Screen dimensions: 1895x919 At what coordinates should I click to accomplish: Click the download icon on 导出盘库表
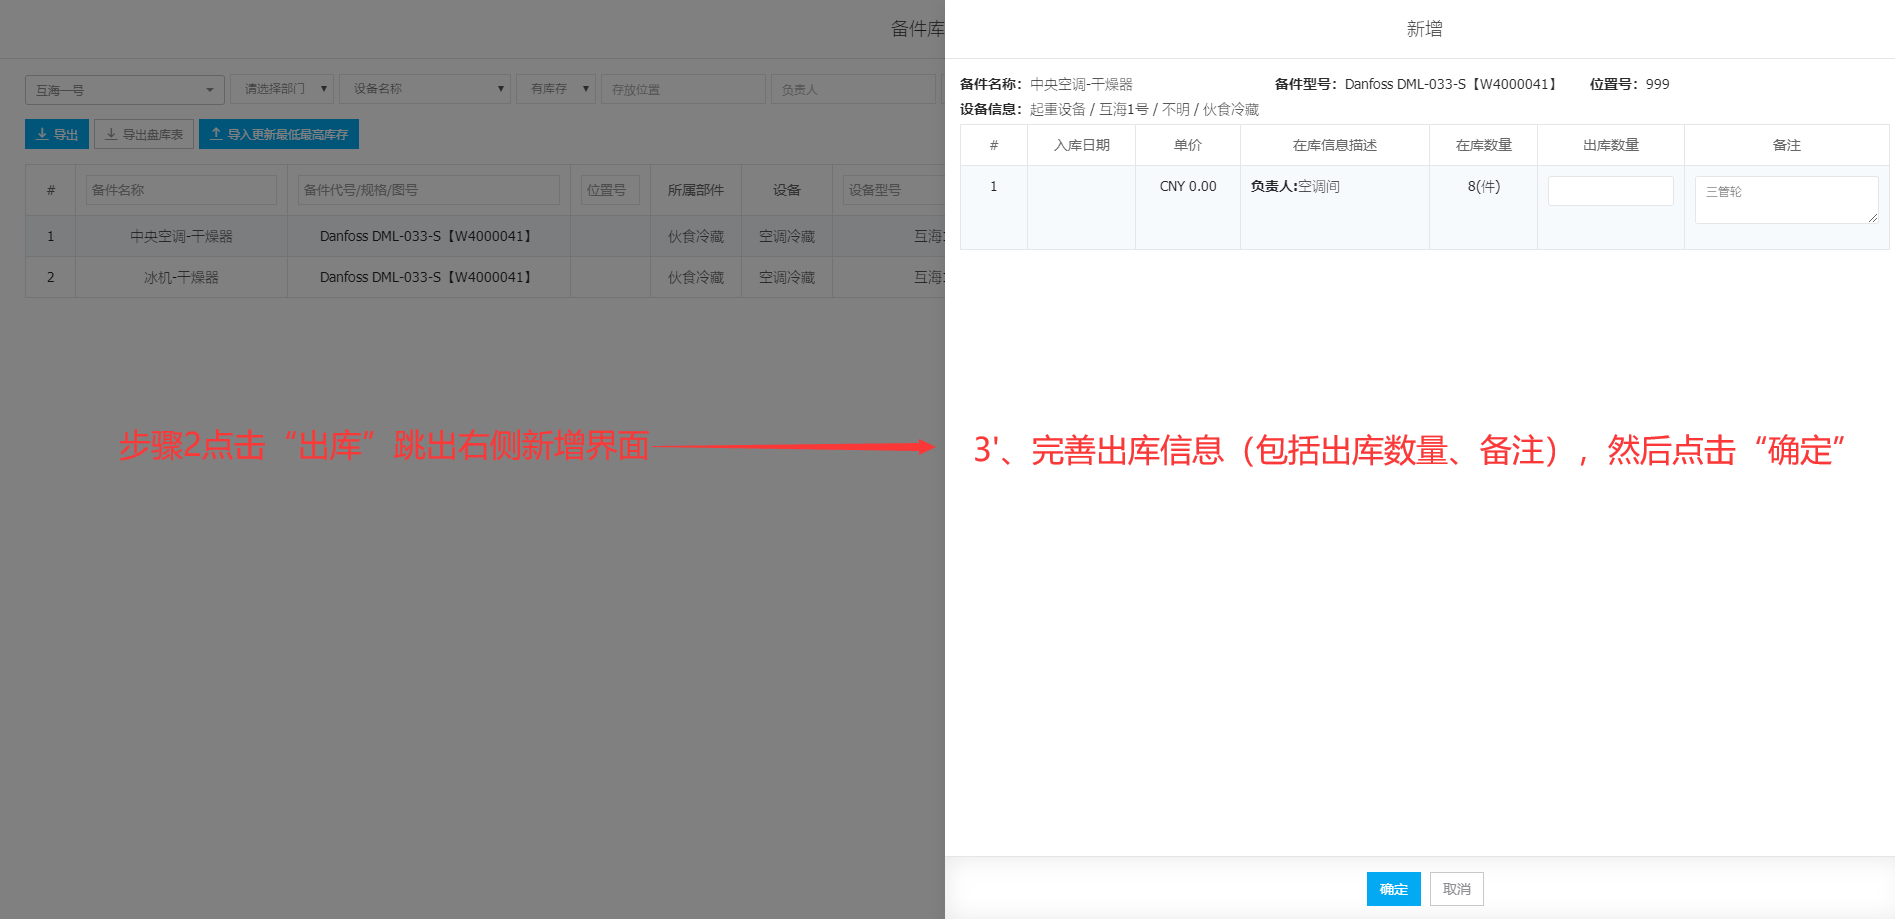[x=111, y=134]
